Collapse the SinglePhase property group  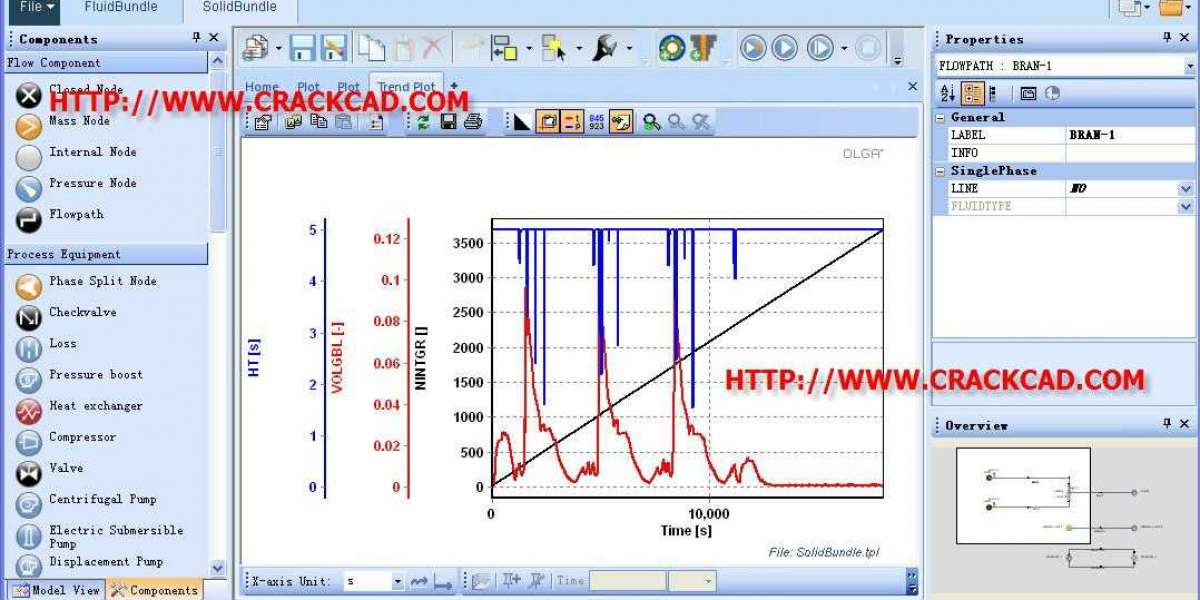point(941,171)
